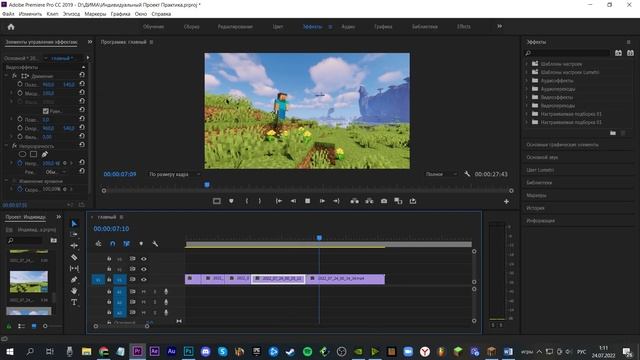Expand Effect Controls panel overflow chevrons
The height and width of the screenshot is (360, 640).
(x=90, y=42)
